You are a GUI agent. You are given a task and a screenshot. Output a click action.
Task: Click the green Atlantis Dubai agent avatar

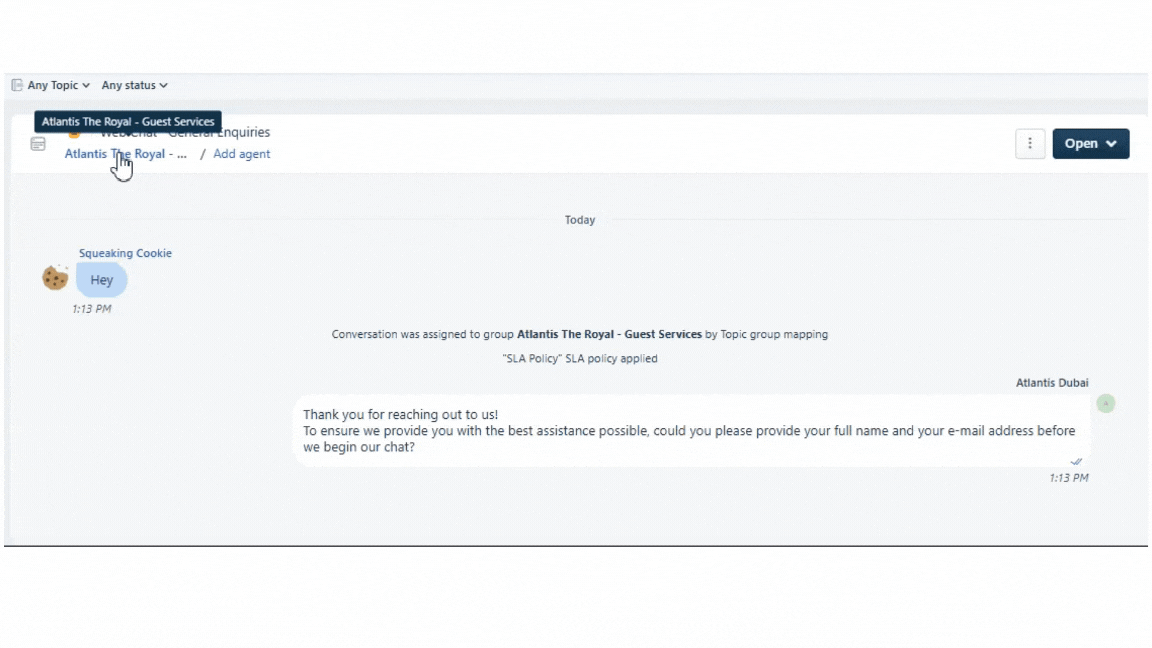pos(1106,403)
